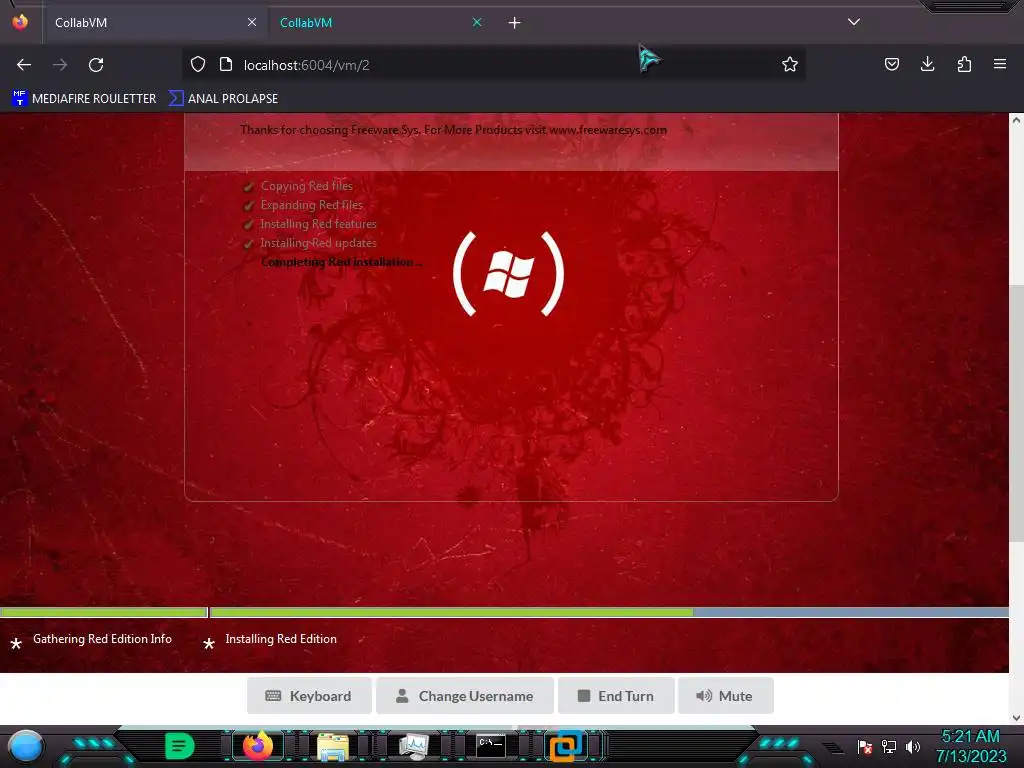This screenshot has height=768, width=1024.
Task: Click the Change Username button
Action: pyautogui.click(x=465, y=696)
